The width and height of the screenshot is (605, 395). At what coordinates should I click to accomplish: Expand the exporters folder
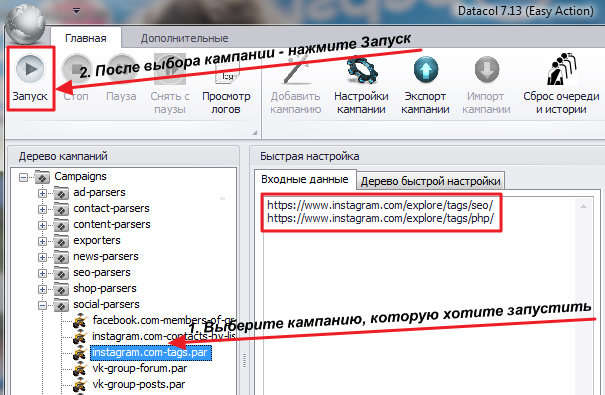42,241
